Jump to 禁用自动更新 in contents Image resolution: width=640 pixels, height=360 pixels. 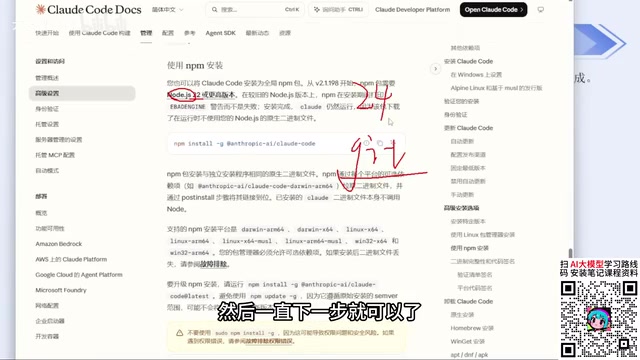pos(468,181)
